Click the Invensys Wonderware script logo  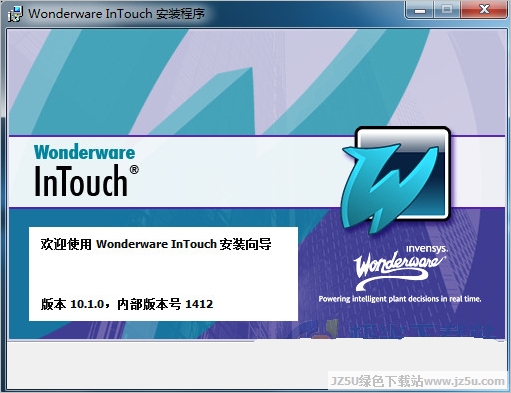tap(400, 268)
